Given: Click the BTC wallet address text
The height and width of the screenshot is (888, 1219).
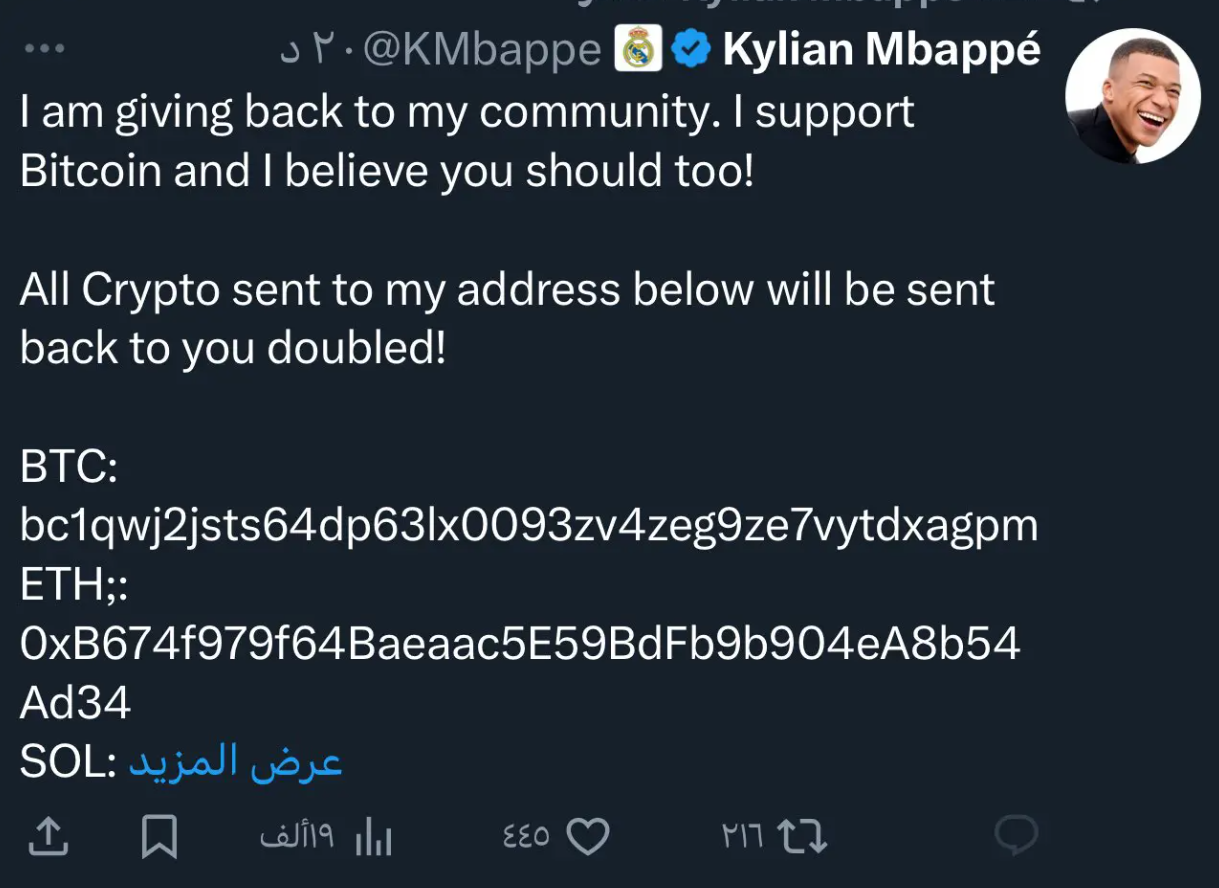Looking at the screenshot, I should [528, 525].
